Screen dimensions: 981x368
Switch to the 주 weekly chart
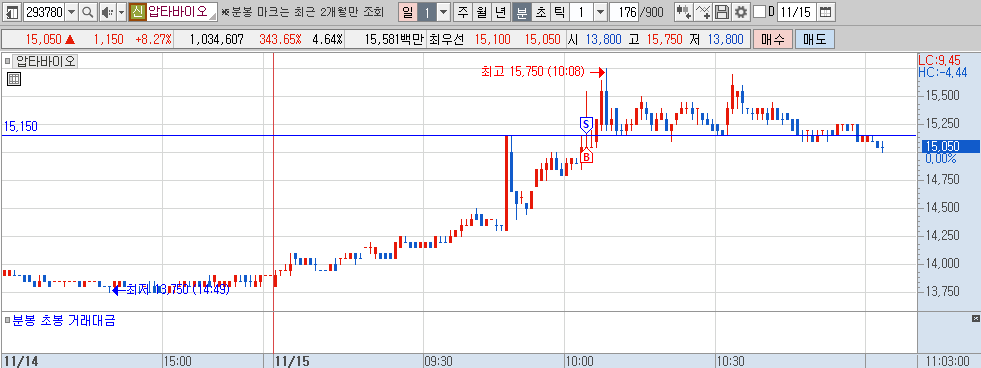pos(462,12)
